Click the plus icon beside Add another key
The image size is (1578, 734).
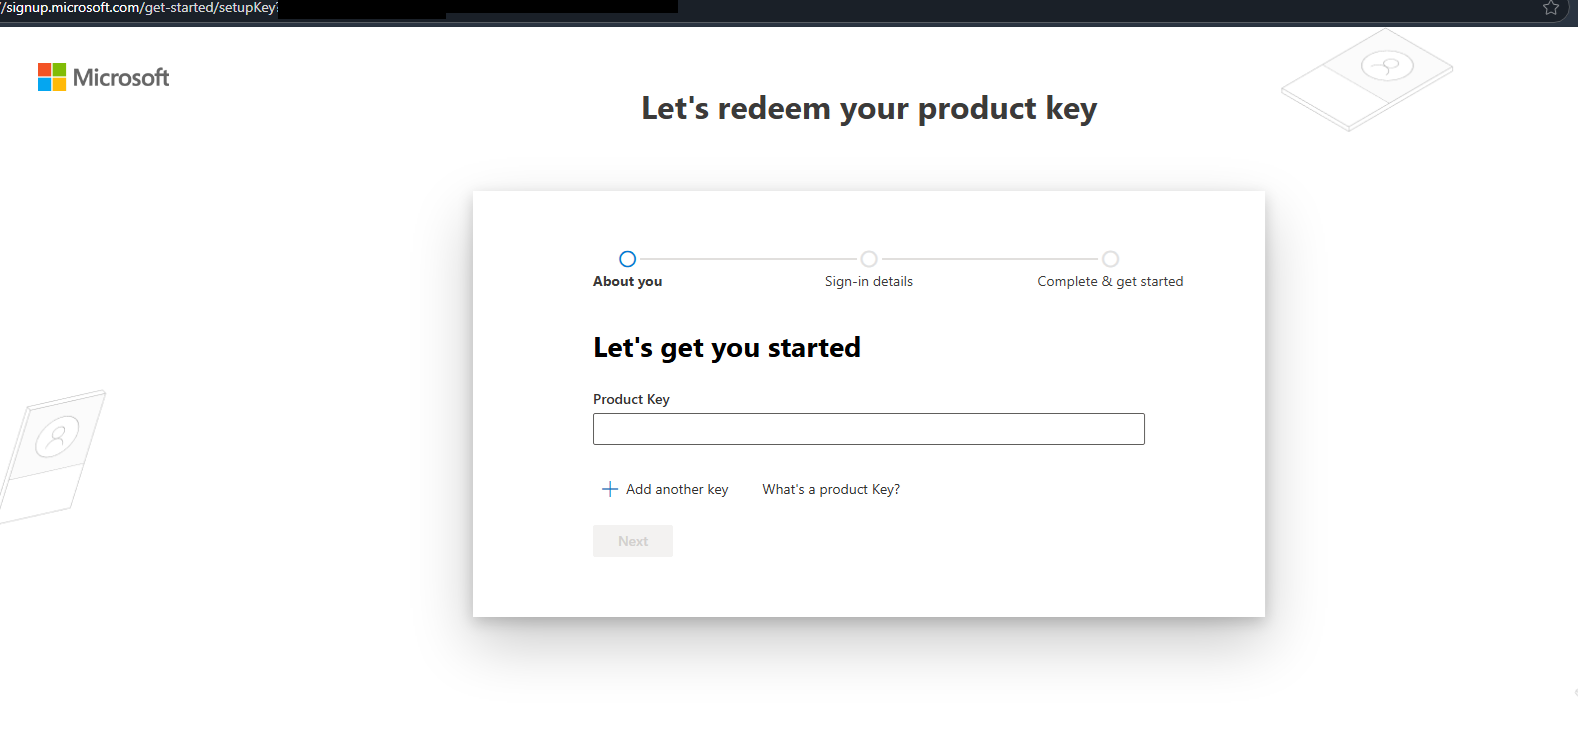pyautogui.click(x=609, y=489)
